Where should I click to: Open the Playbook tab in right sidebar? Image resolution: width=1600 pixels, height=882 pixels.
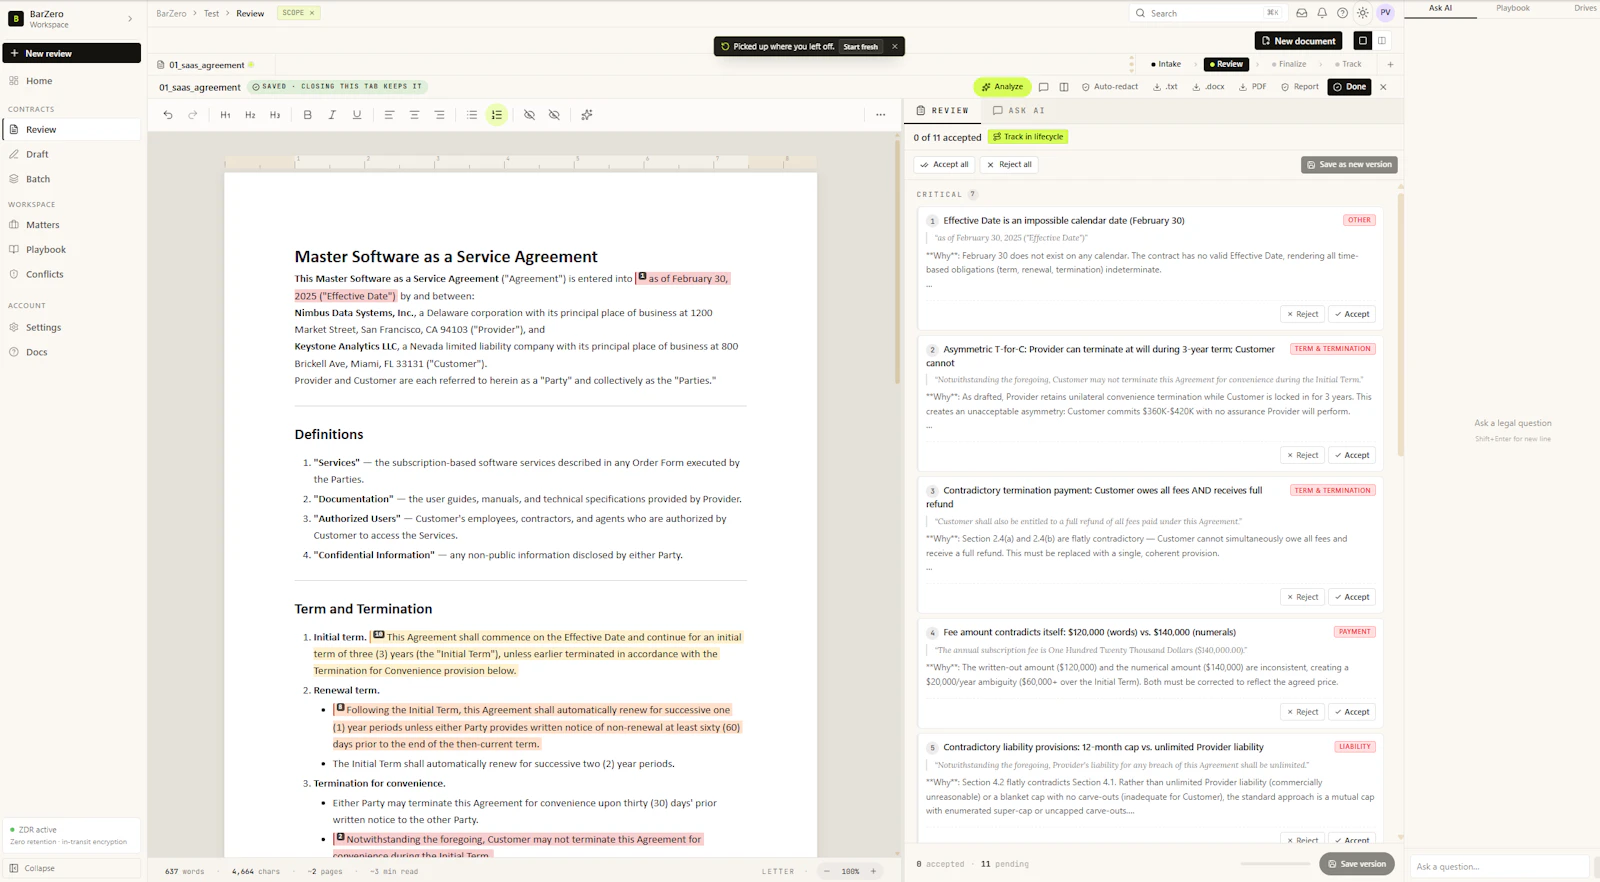coord(1513,8)
